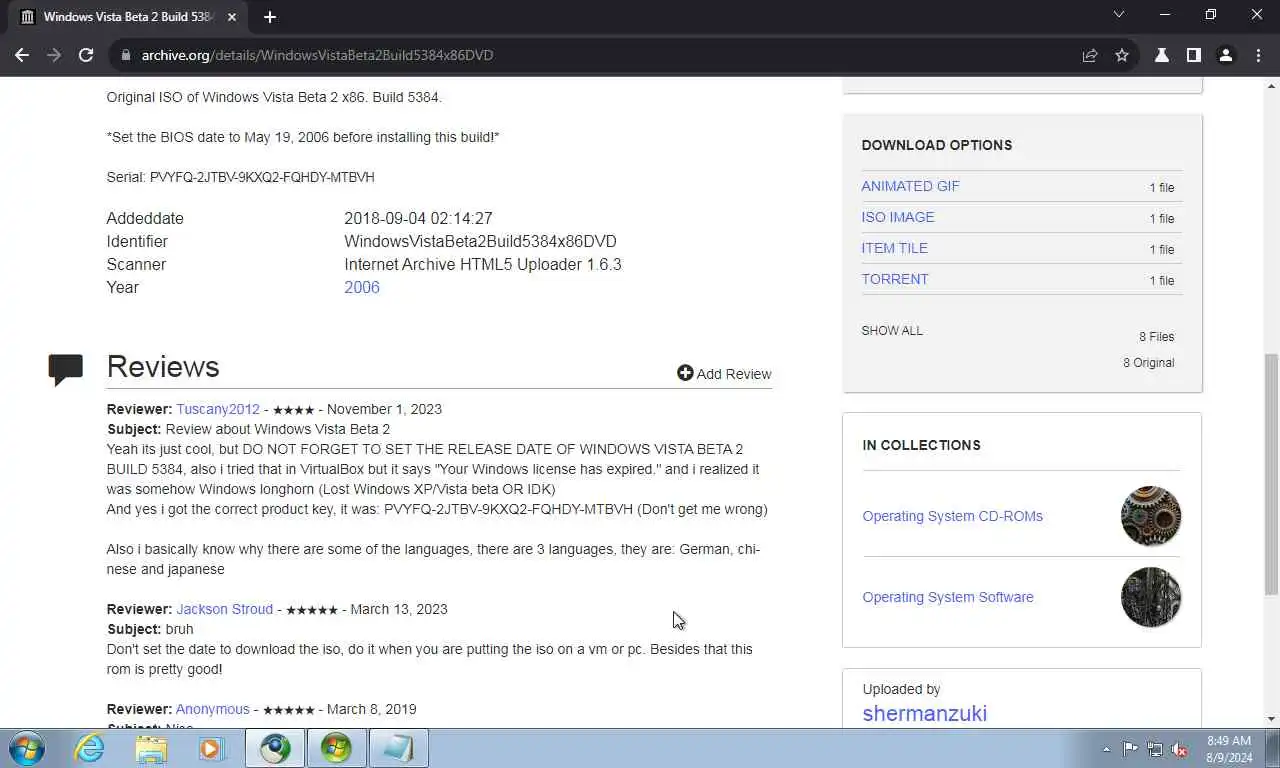Go back to the previous page
Screen dimensions: 1280x768
tap(22, 55)
